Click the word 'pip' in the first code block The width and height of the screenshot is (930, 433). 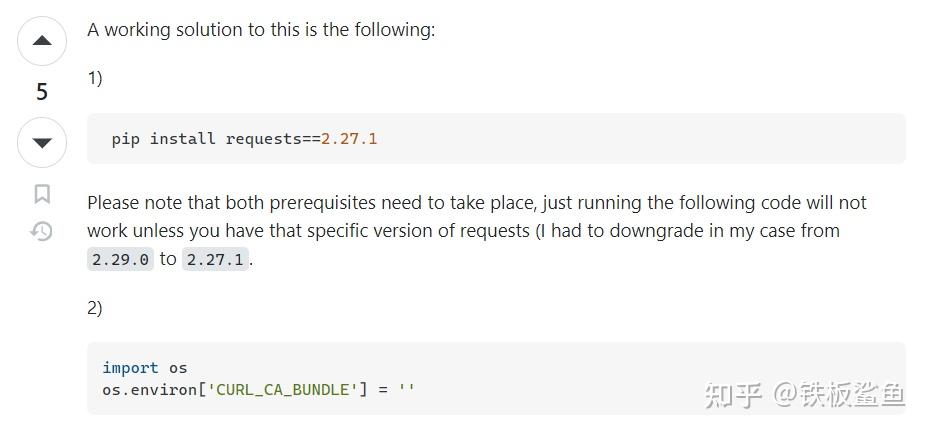(x=126, y=139)
